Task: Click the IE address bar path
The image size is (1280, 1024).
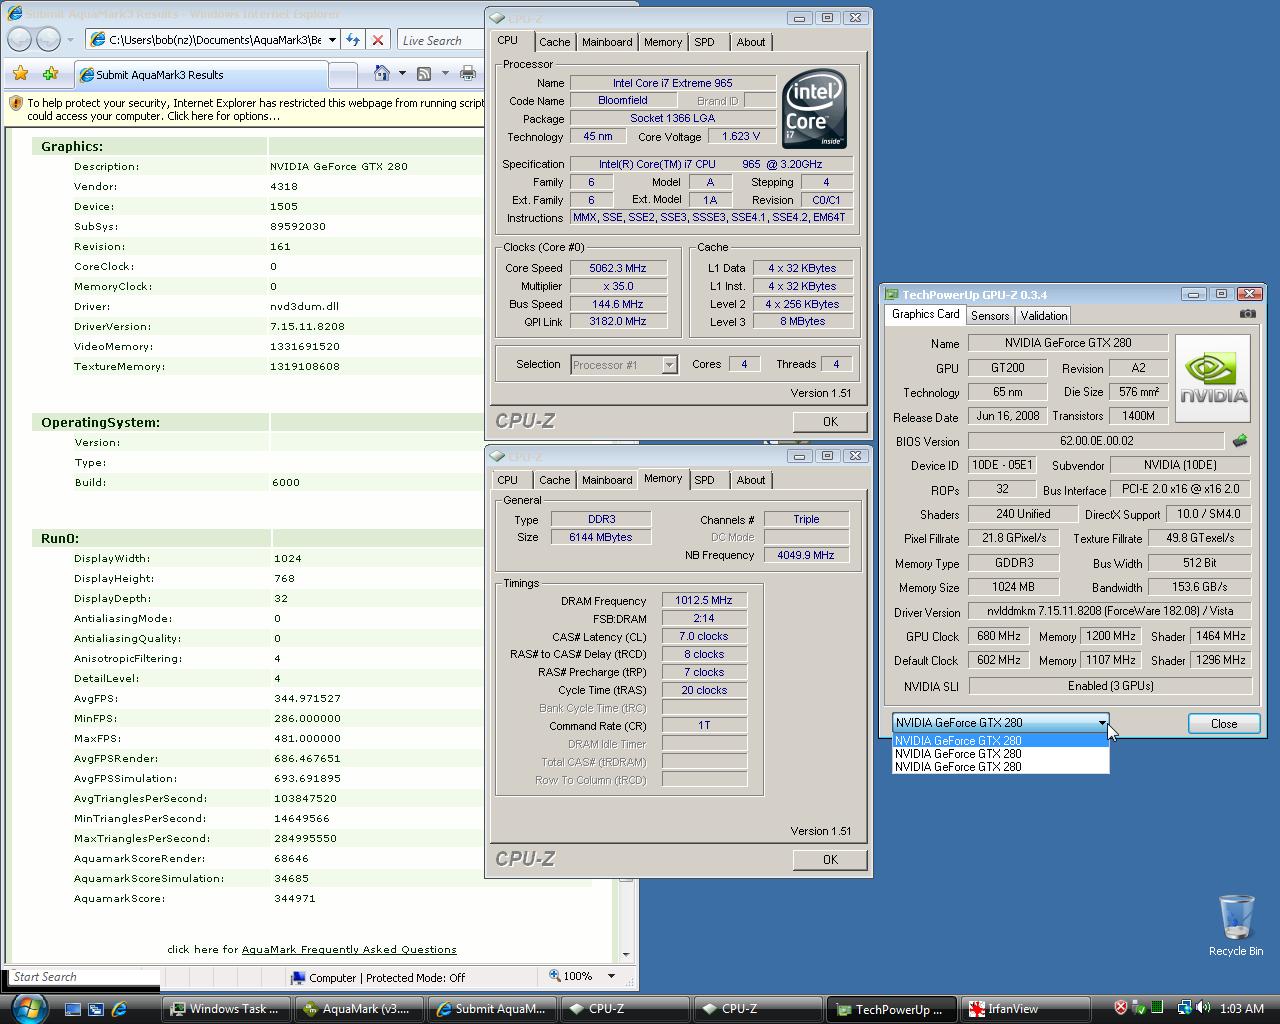Action: click(x=214, y=40)
